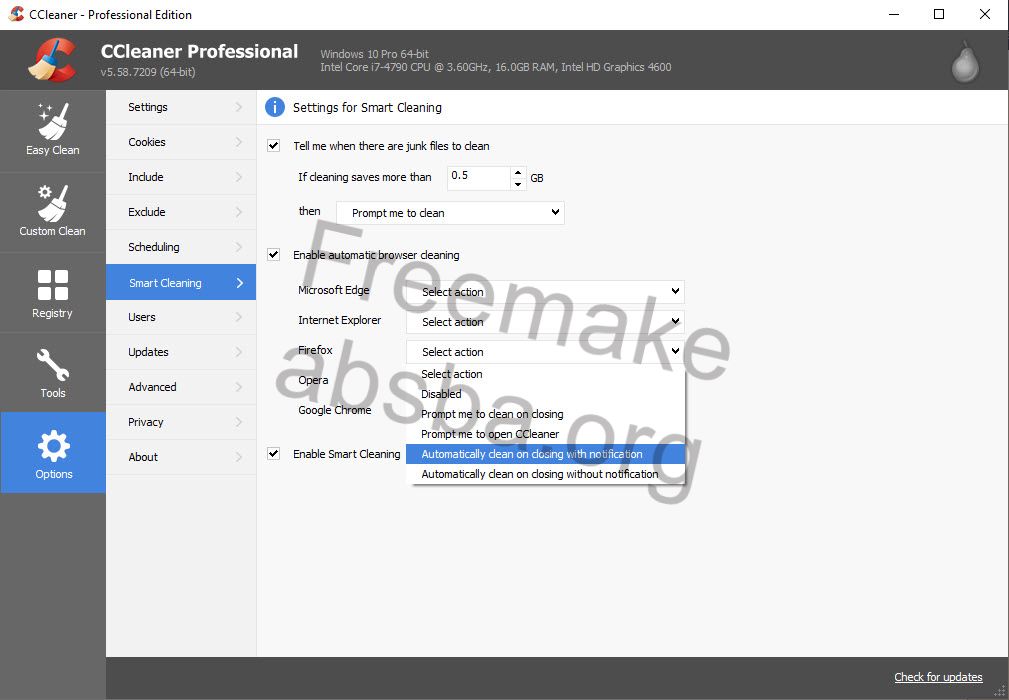Choose 'Automatically clean on closing with notification'
1009x700 pixels.
pyautogui.click(x=545, y=454)
